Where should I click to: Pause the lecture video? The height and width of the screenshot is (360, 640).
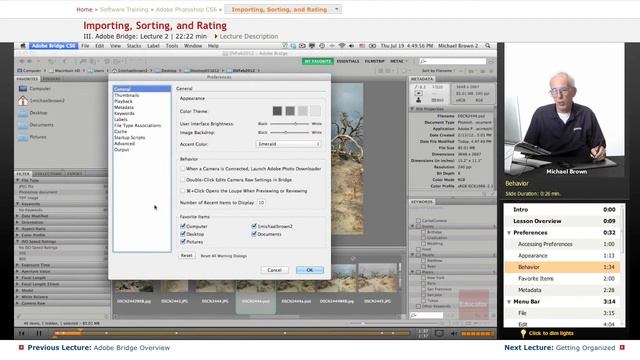39,333
